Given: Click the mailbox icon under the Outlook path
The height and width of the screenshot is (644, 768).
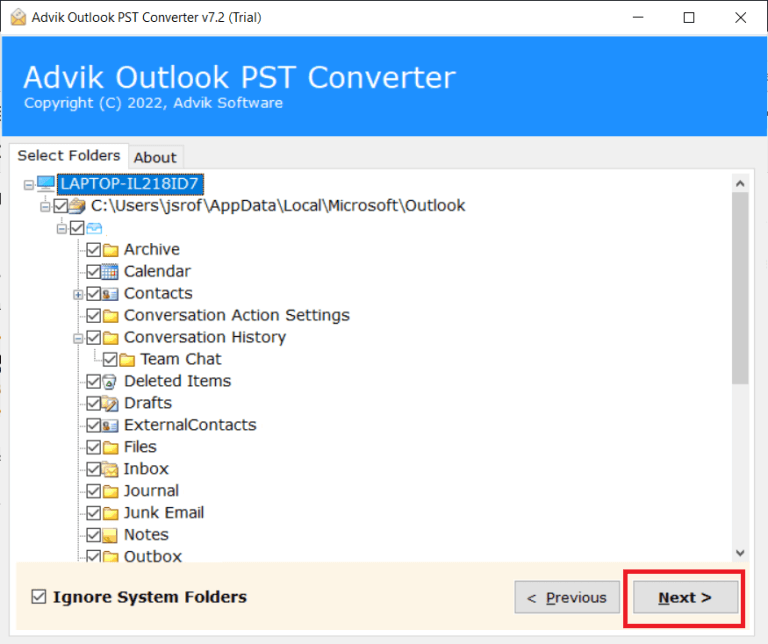Looking at the screenshot, I should [x=94, y=228].
